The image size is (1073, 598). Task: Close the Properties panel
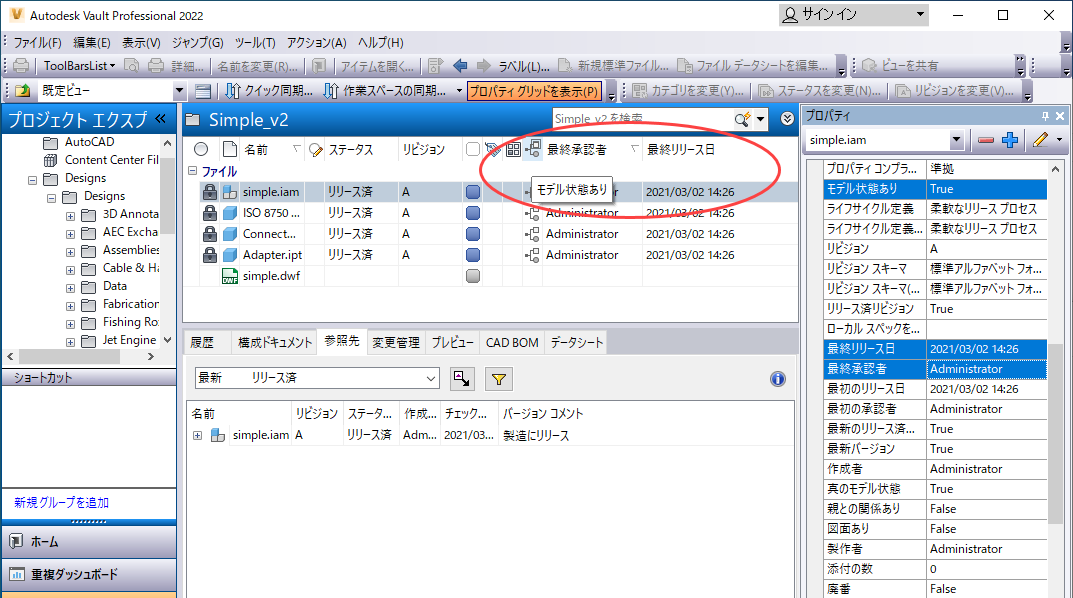coord(1060,116)
